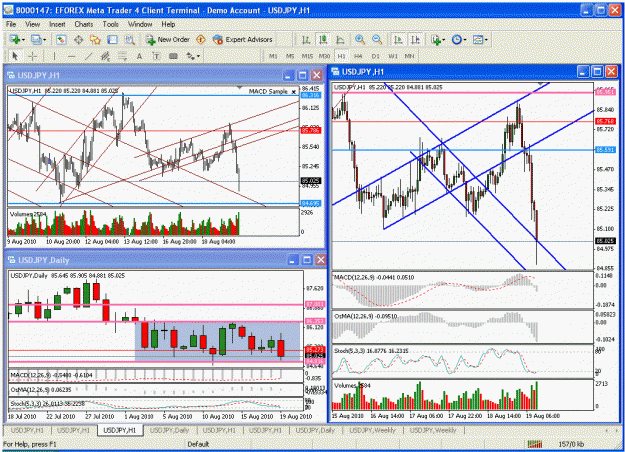Open the Window menu
625x452 pixels.
(140, 24)
